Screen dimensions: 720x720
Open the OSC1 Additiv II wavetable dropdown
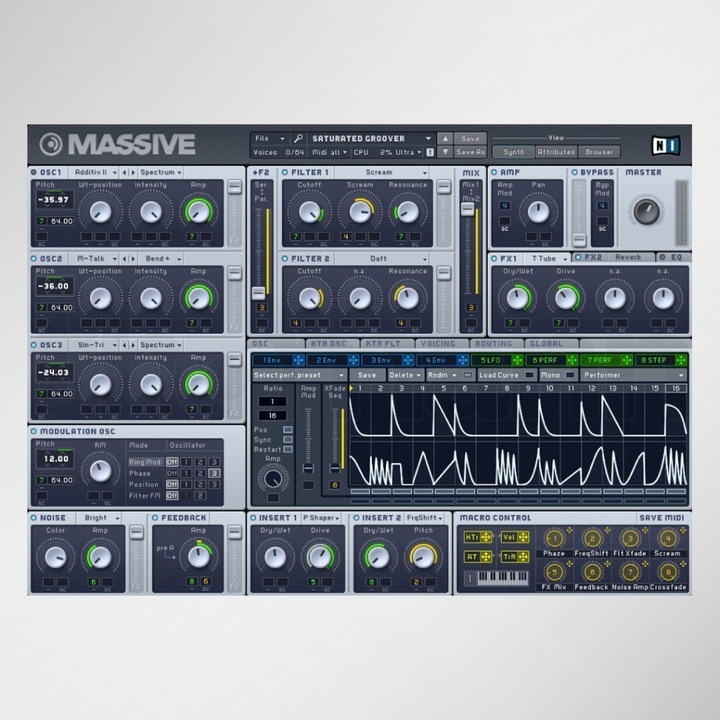click(x=94, y=173)
